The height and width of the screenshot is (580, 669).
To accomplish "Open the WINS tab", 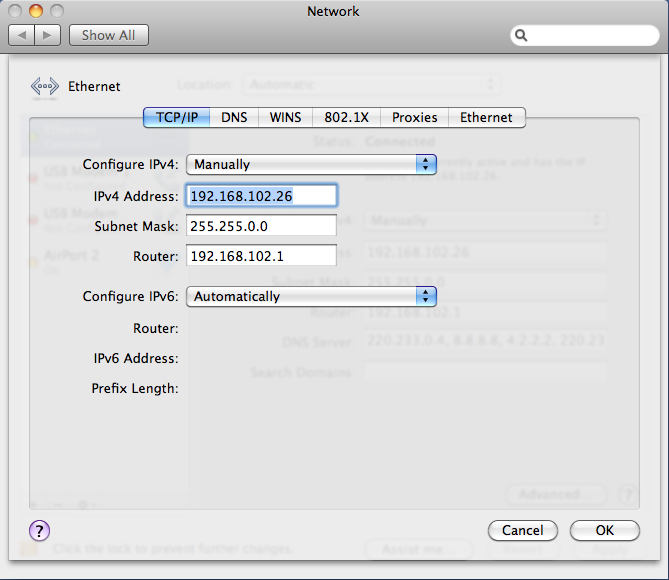I will pos(285,117).
